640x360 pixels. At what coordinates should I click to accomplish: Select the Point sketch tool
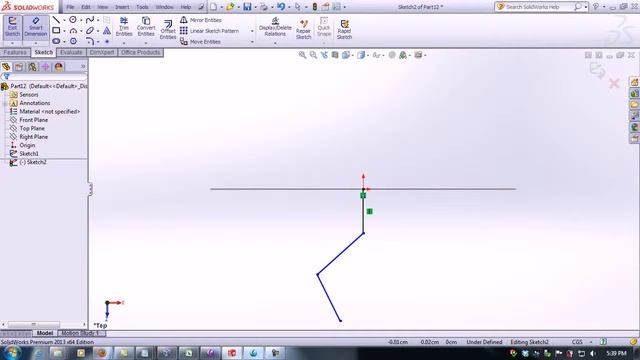(107, 41)
